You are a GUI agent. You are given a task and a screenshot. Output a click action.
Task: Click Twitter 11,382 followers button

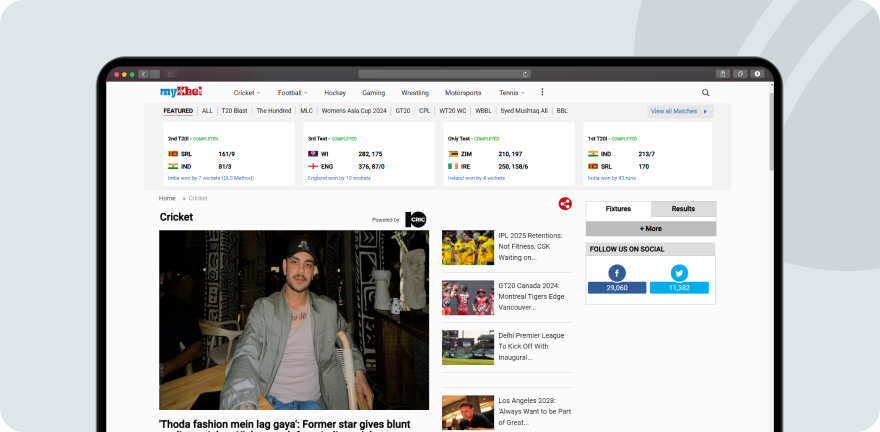[679, 288]
